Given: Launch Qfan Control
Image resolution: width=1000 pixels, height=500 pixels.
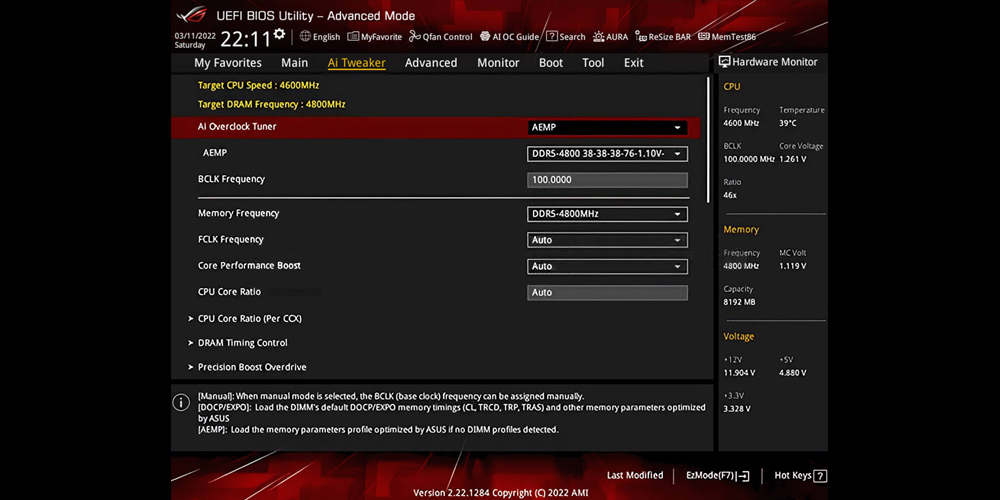Looking at the screenshot, I should coord(441,37).
